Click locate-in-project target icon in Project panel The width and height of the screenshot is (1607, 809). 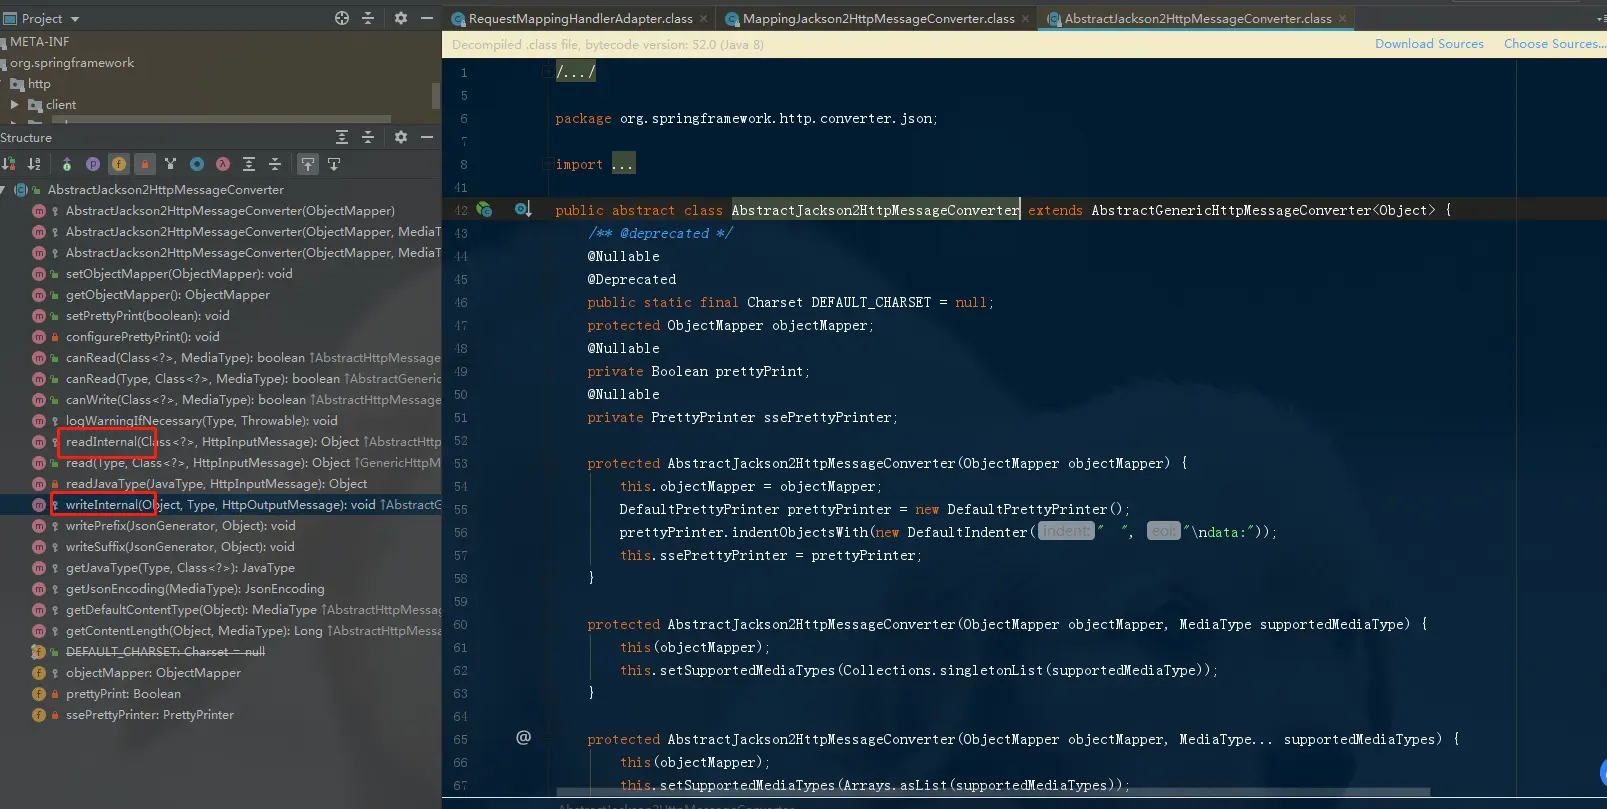click(x=342, y=18)
